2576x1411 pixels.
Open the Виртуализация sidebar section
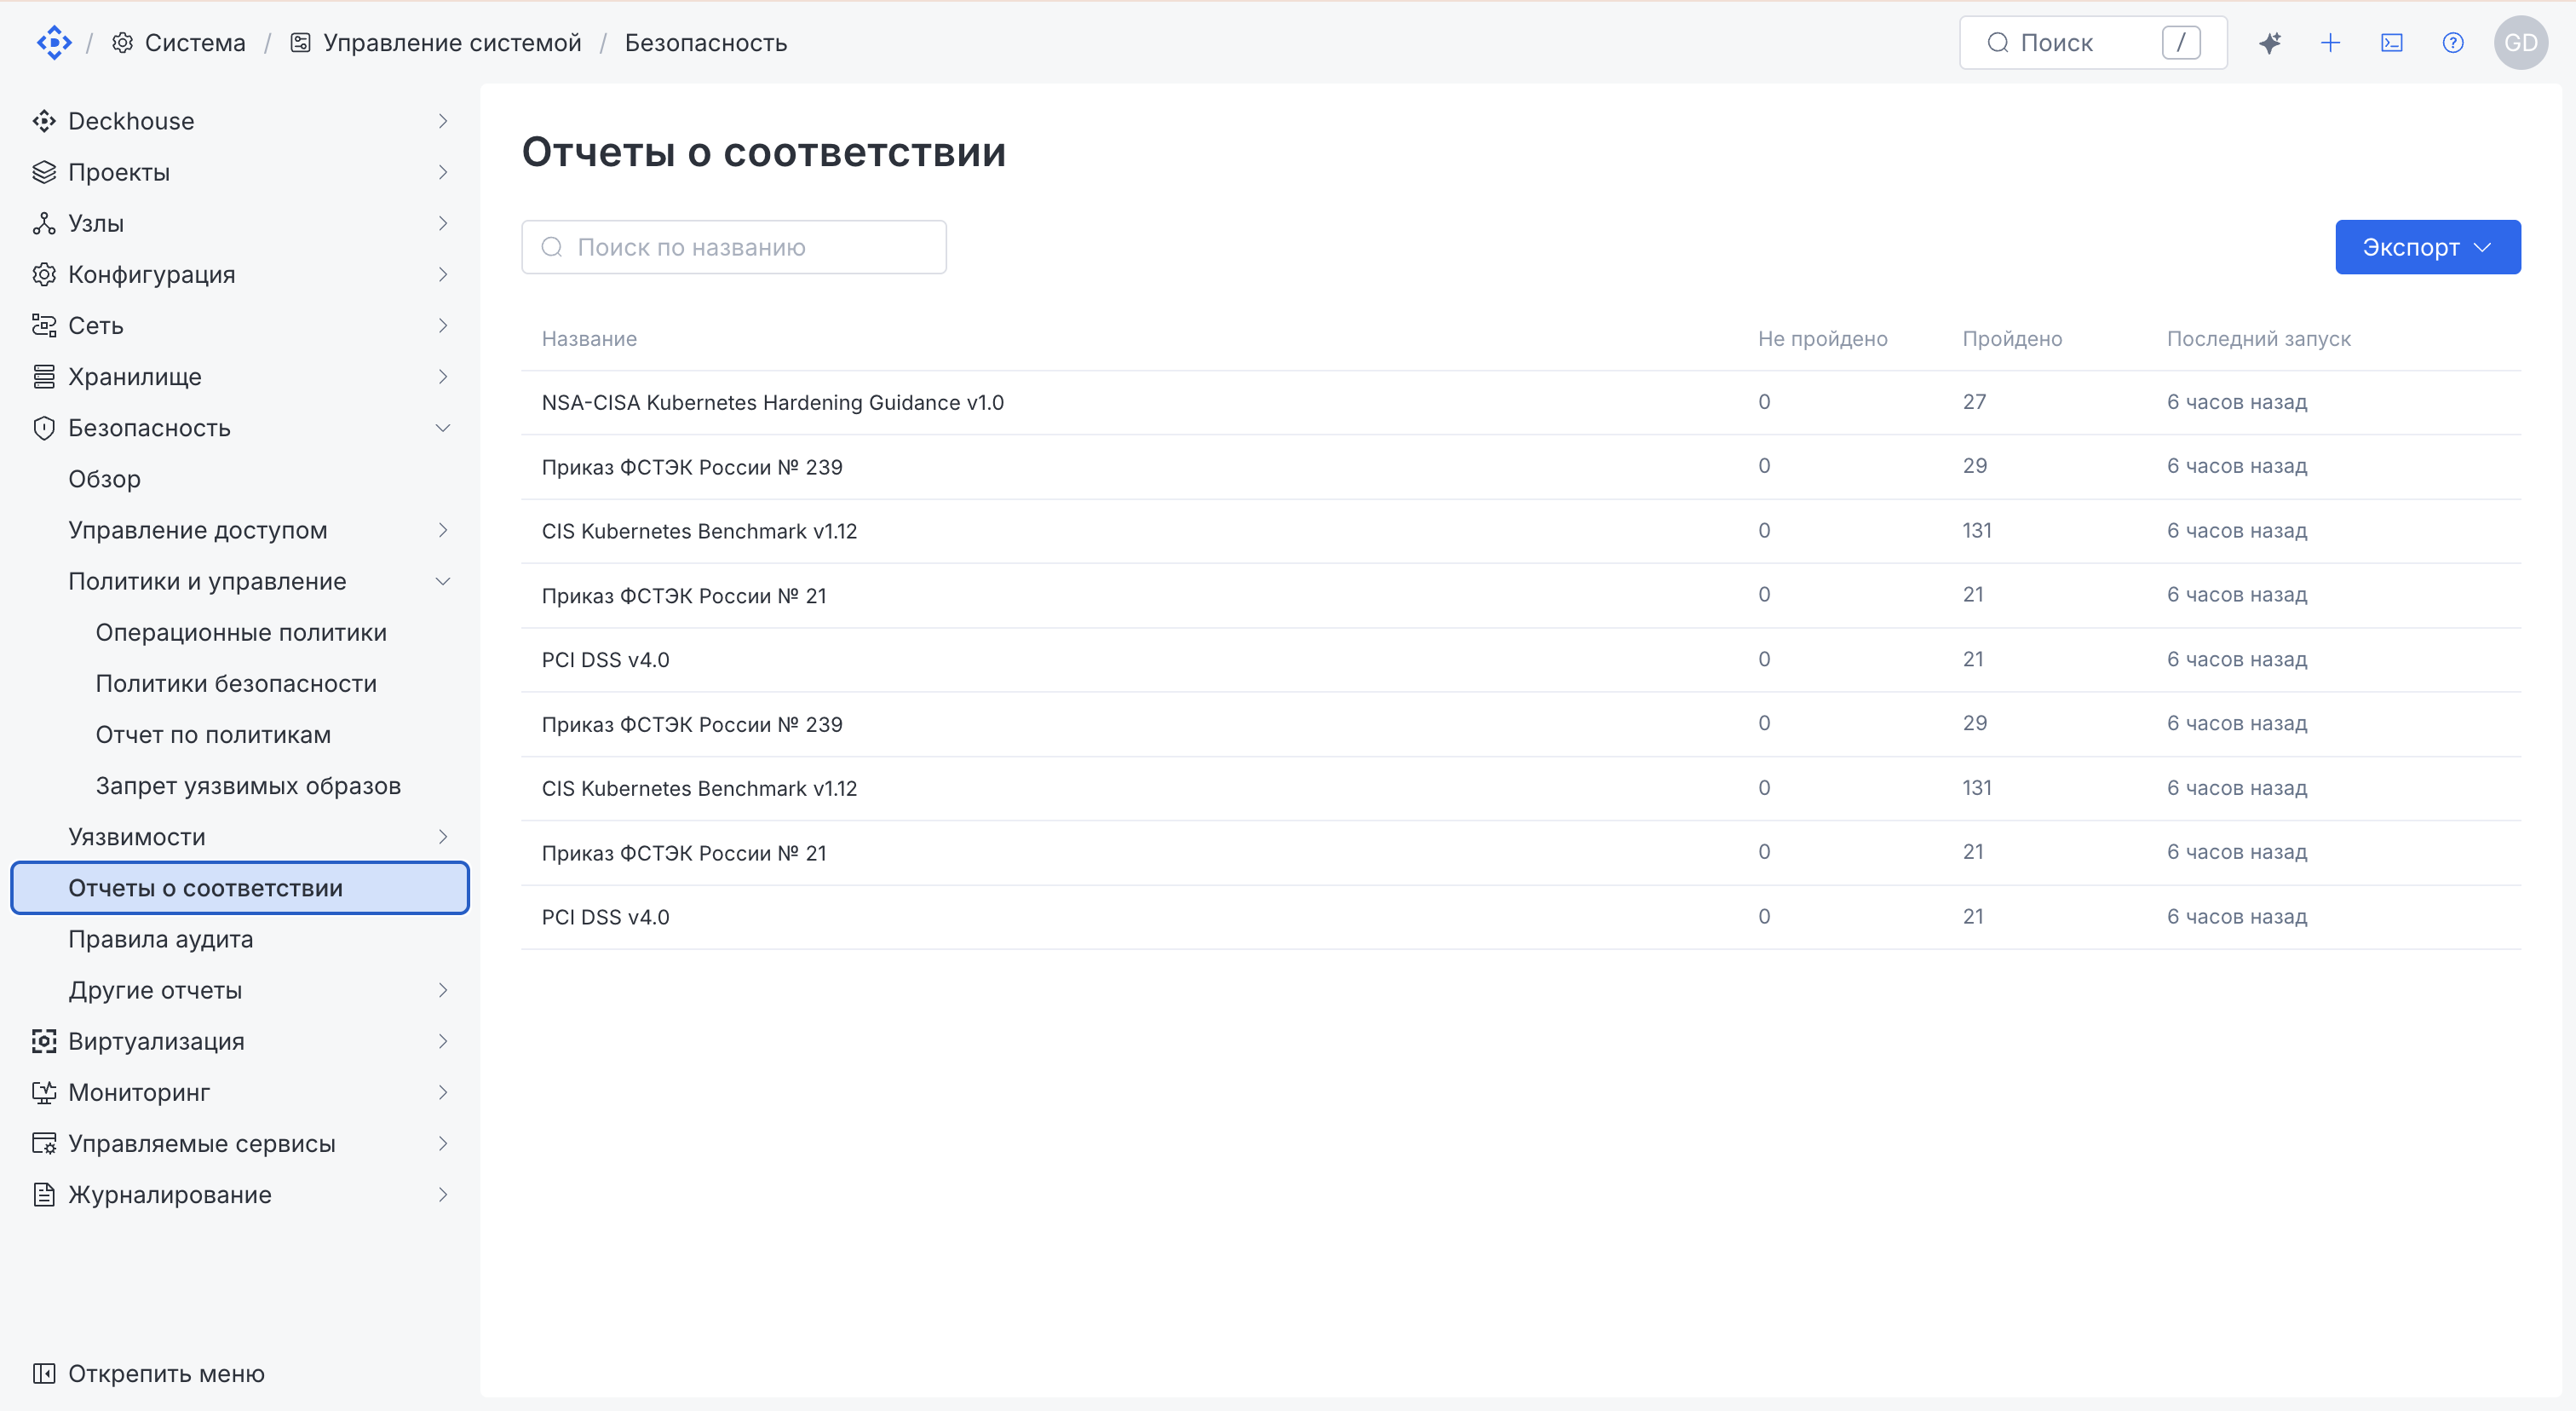(240, 1041)
